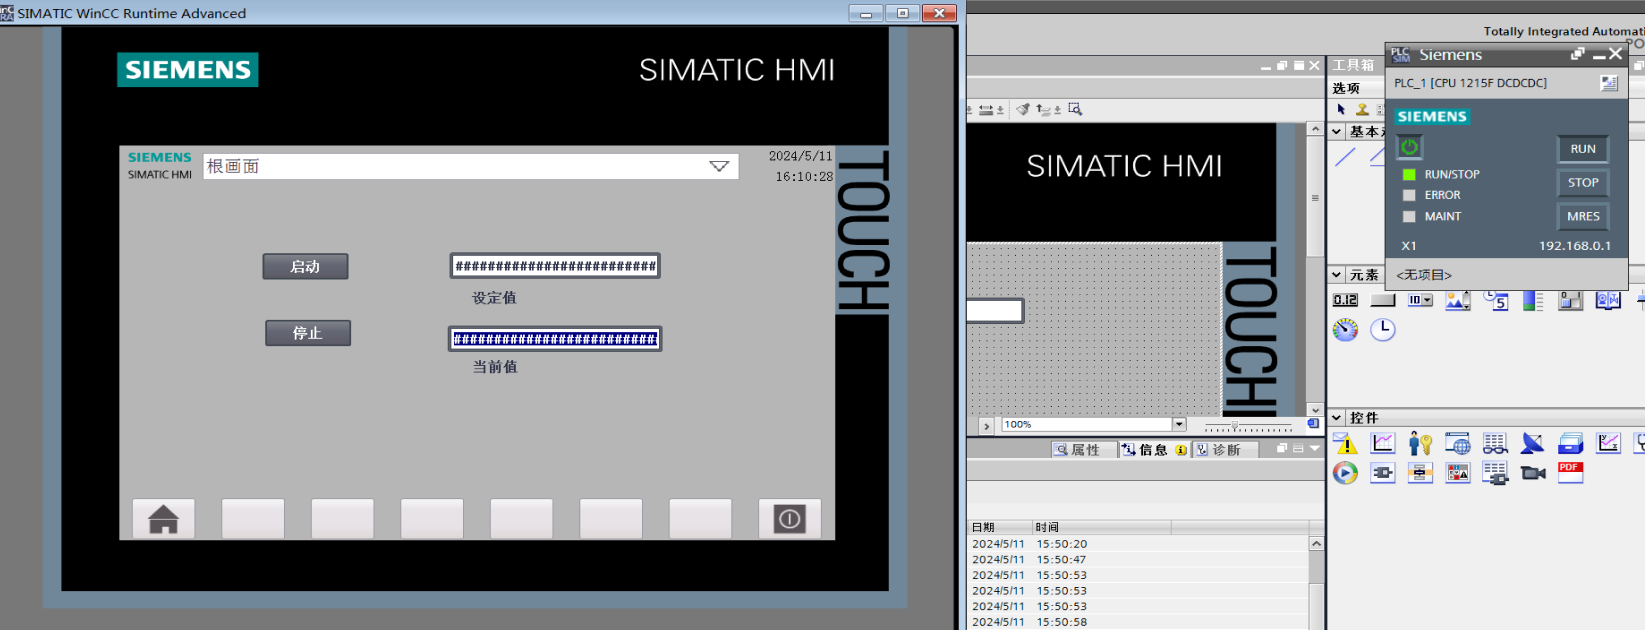Viewport: 1645px width, 630px height.
Task: Pick the user view key control
Action: 1420,443
